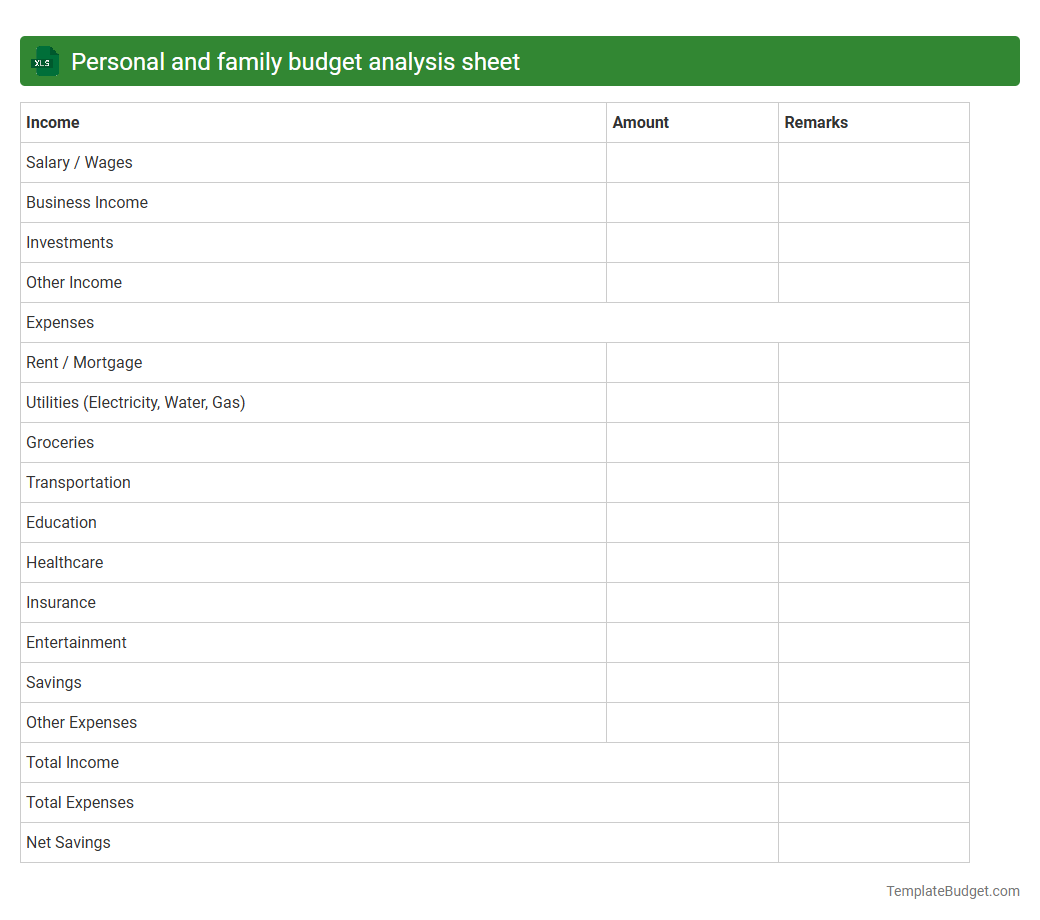1040x920 pixels.
Task: Click the Groceries row label
Action: tap(60, 442)
